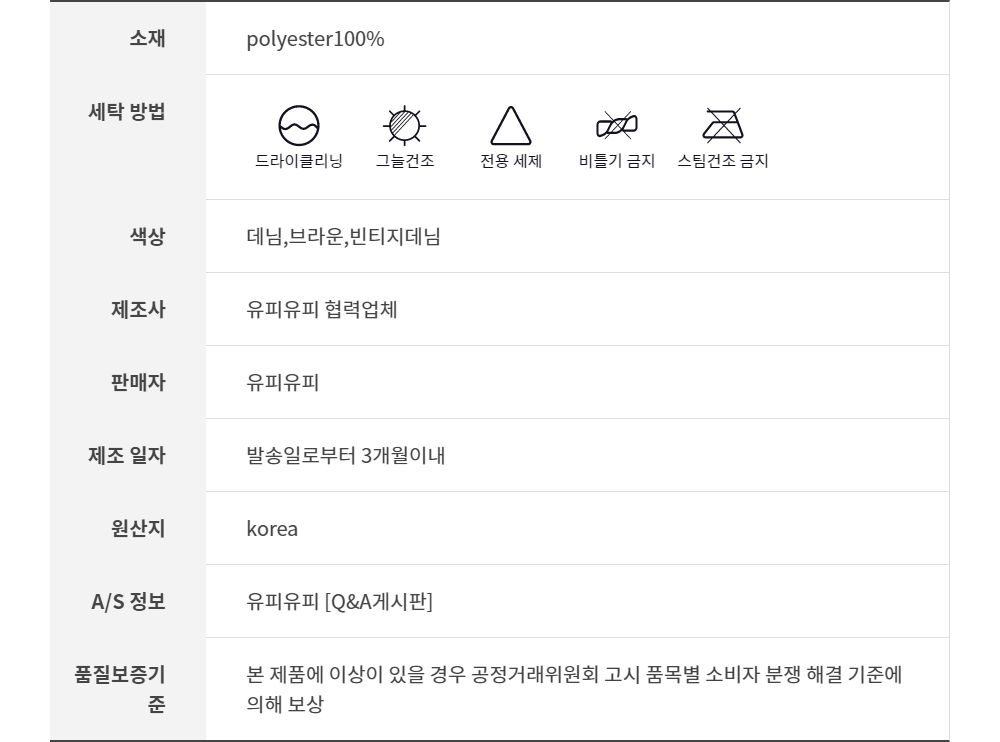Click the 유피유피 [Q&A게시판] text
Viewport: 1000px width, 742px height.
tap(339, 602)
